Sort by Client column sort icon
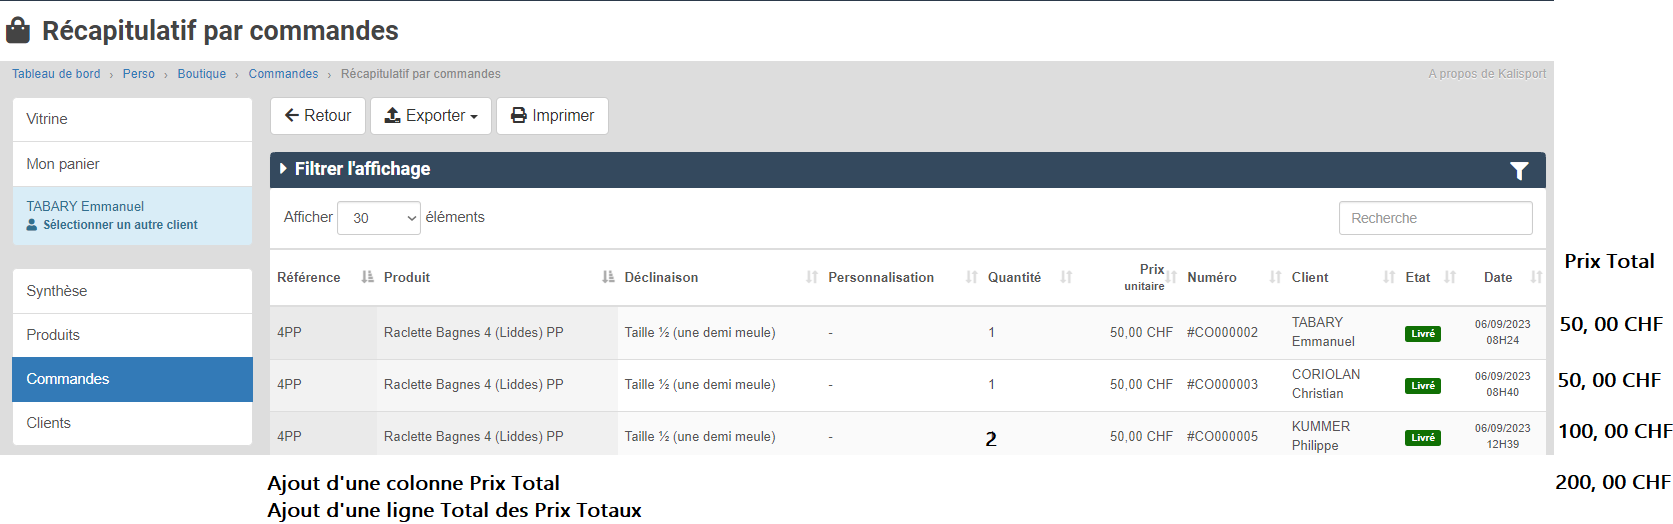The height and width of the screenshot is (524, 1673). [1388, 277]
